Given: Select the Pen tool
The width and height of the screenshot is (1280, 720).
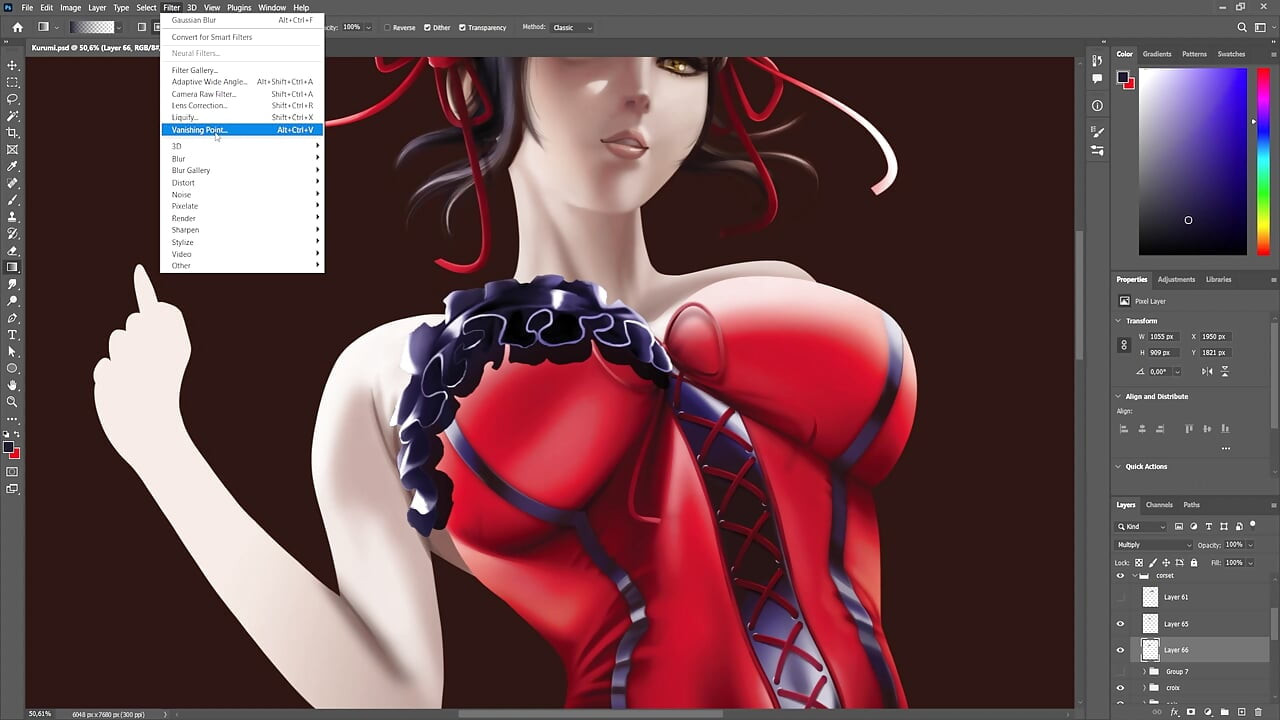Looking at the screenshot, I should (13, 318).
